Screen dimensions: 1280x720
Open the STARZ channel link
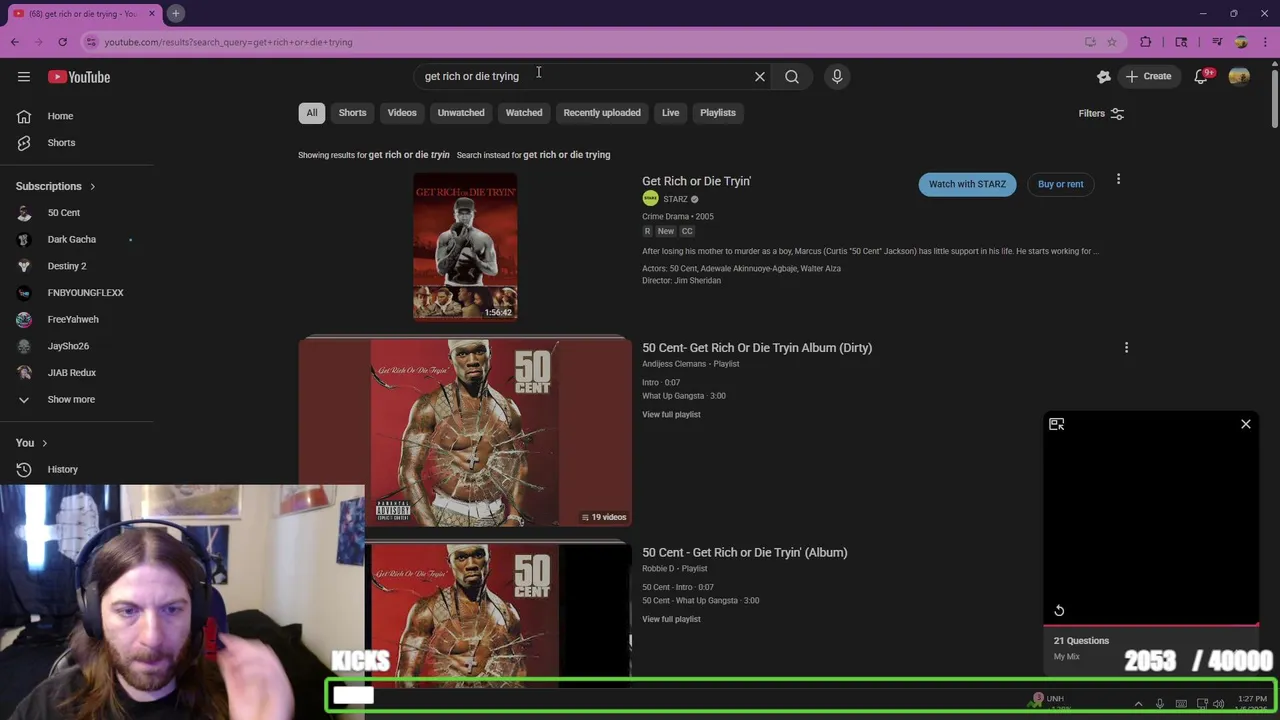[675, 199]
